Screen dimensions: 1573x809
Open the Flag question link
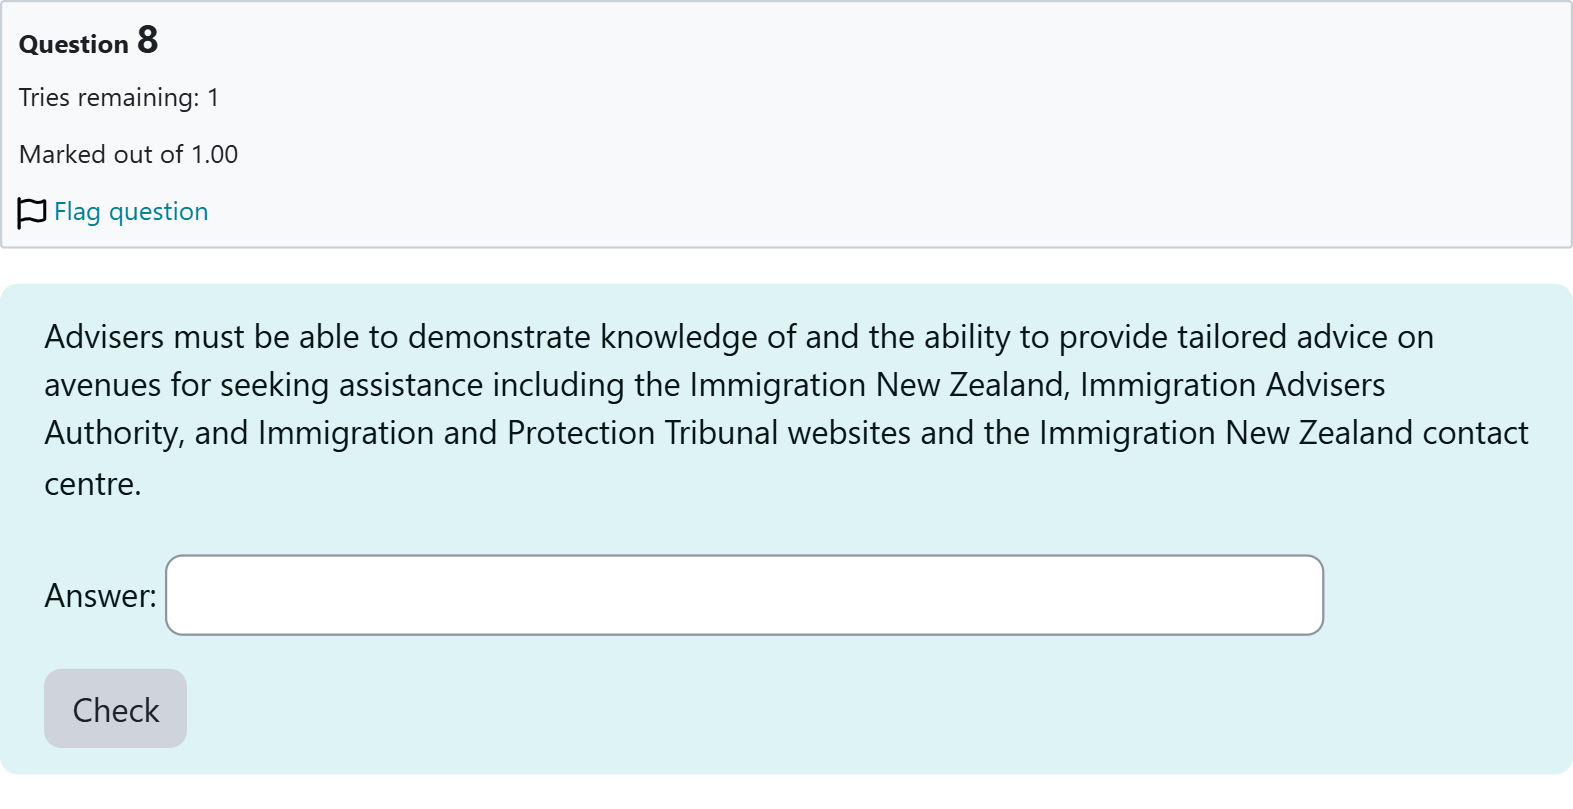coord(131,212)
